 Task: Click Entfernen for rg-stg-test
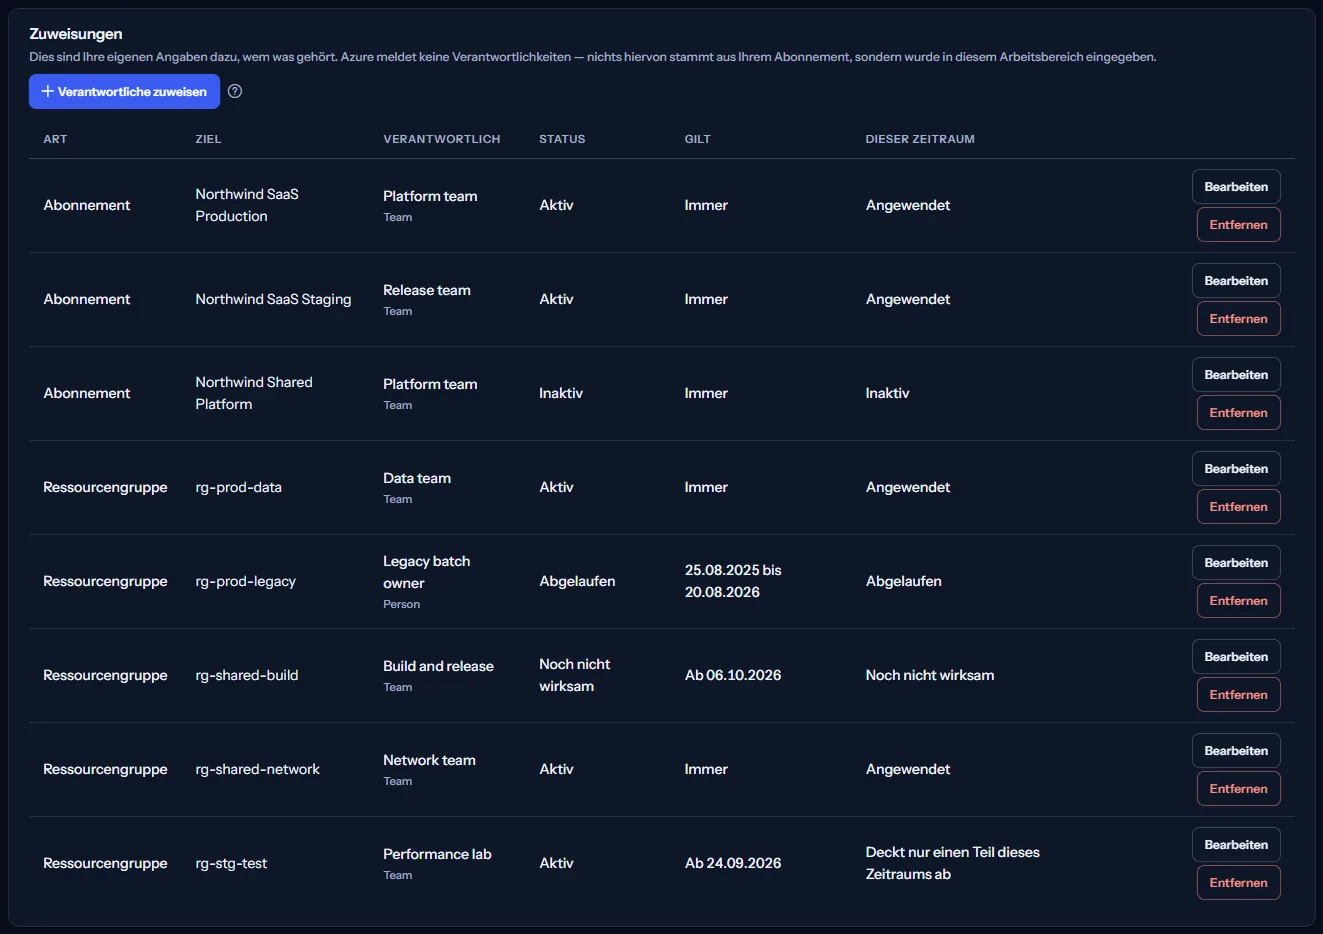pyautogui.click(x=1238, y=883)
